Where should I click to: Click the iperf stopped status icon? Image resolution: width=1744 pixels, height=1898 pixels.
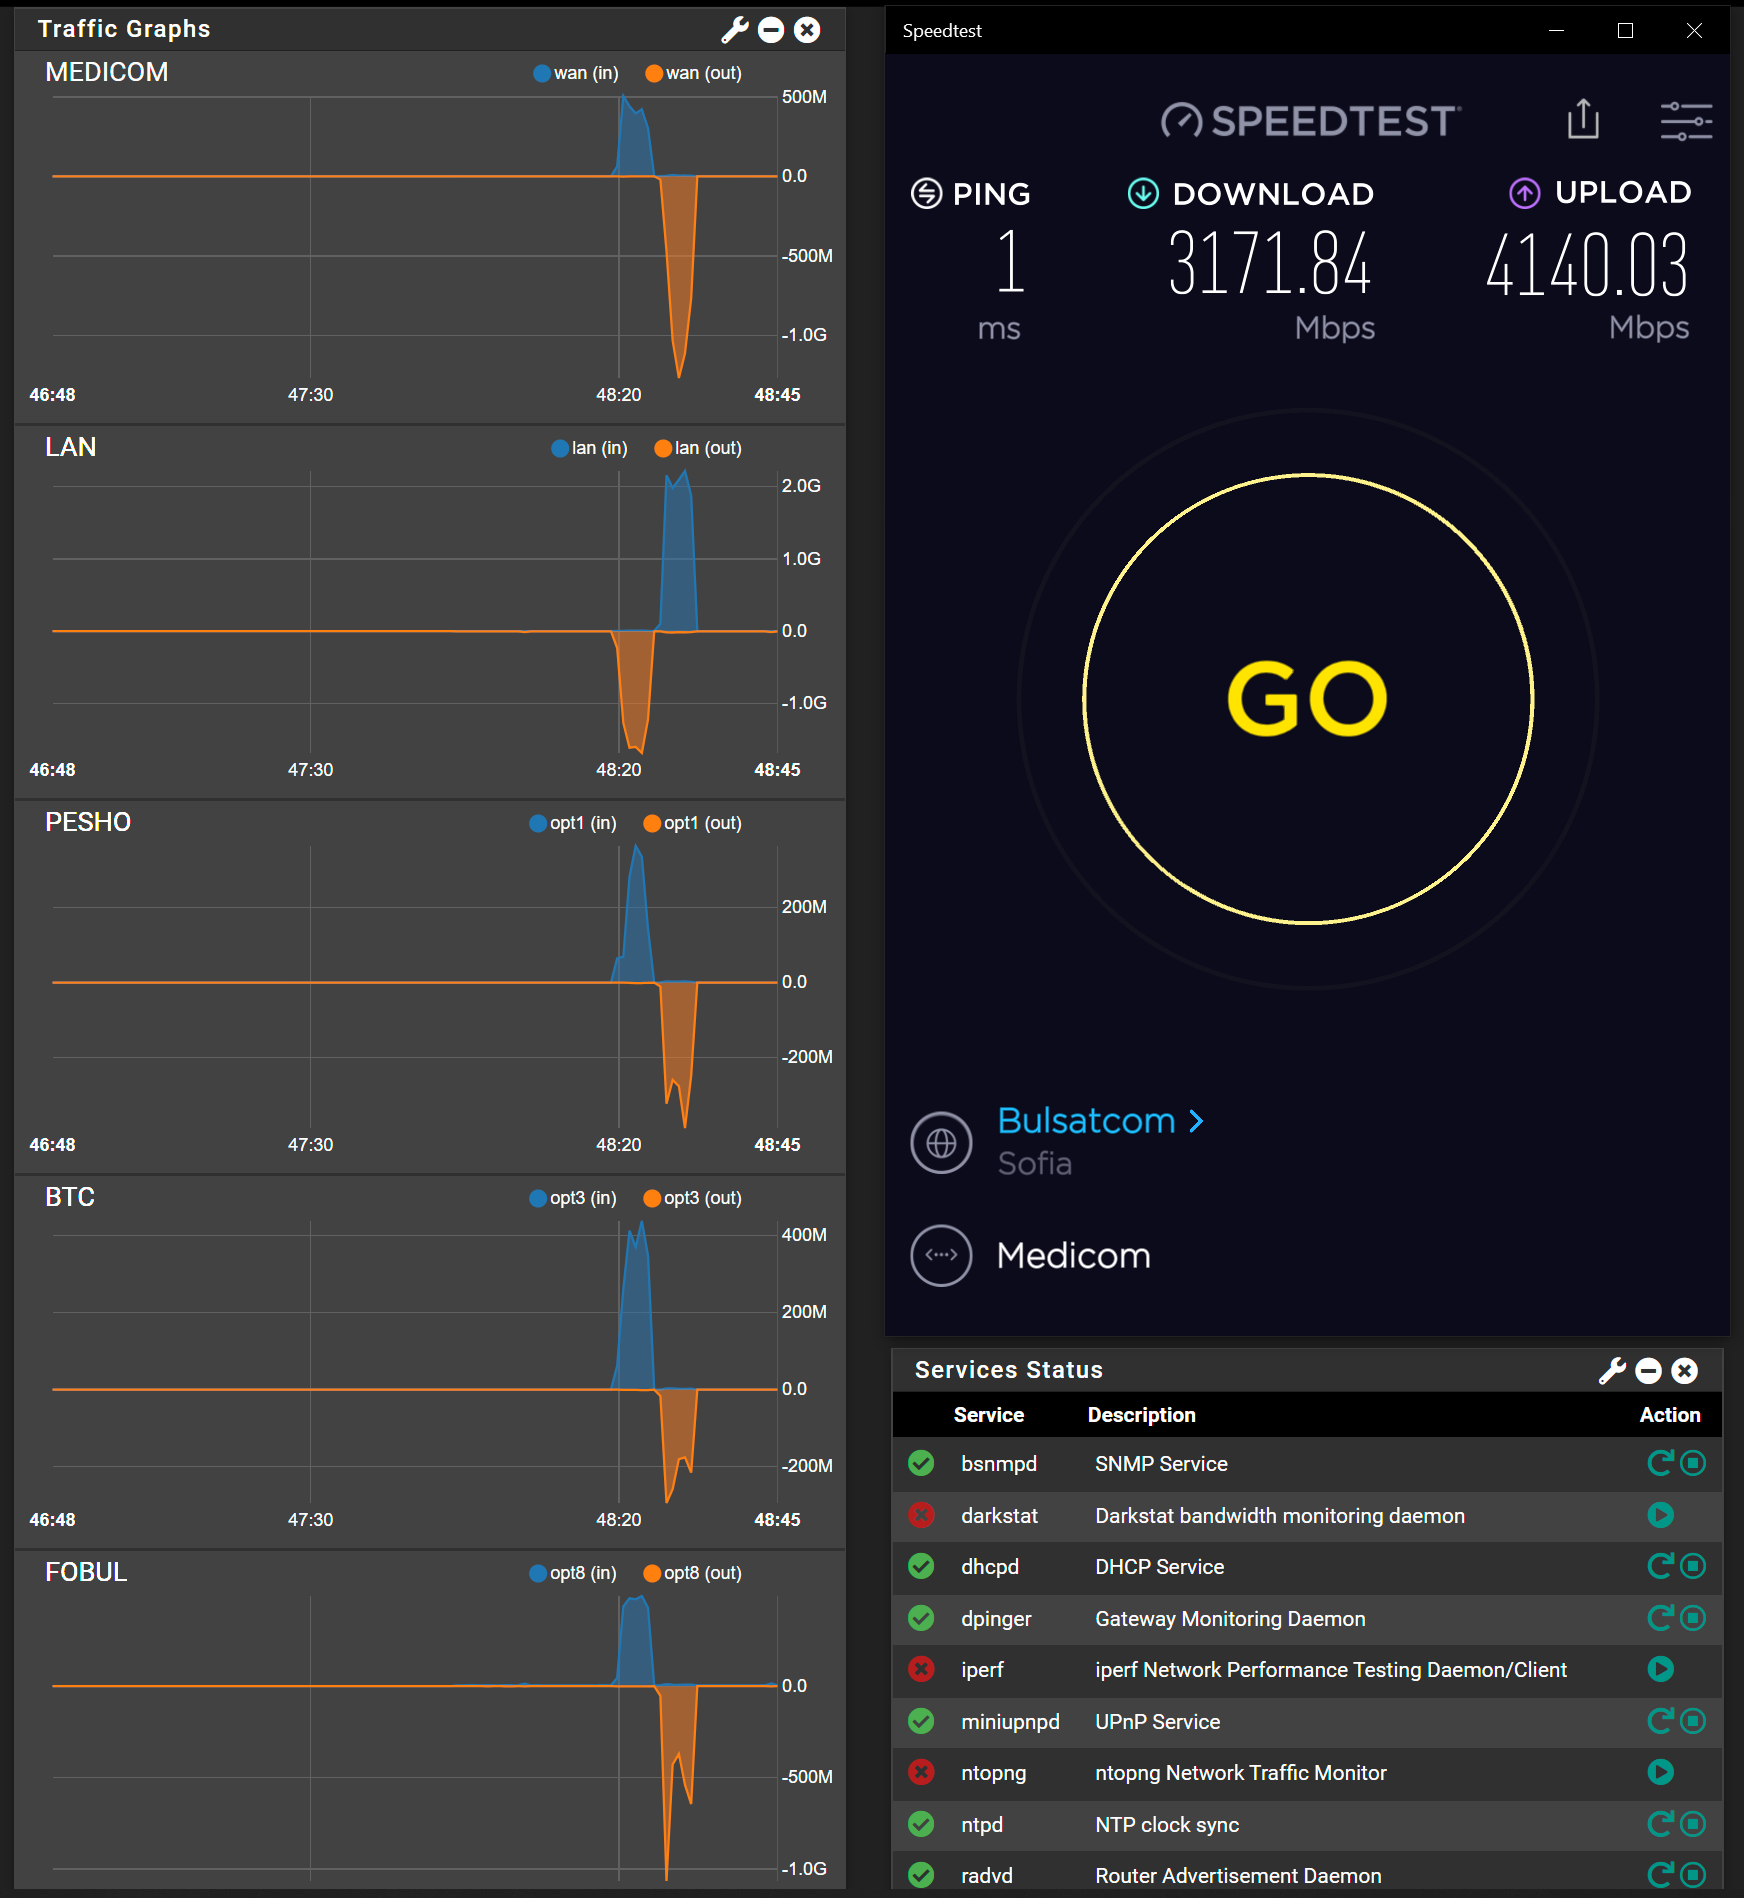coord(921,1669)
